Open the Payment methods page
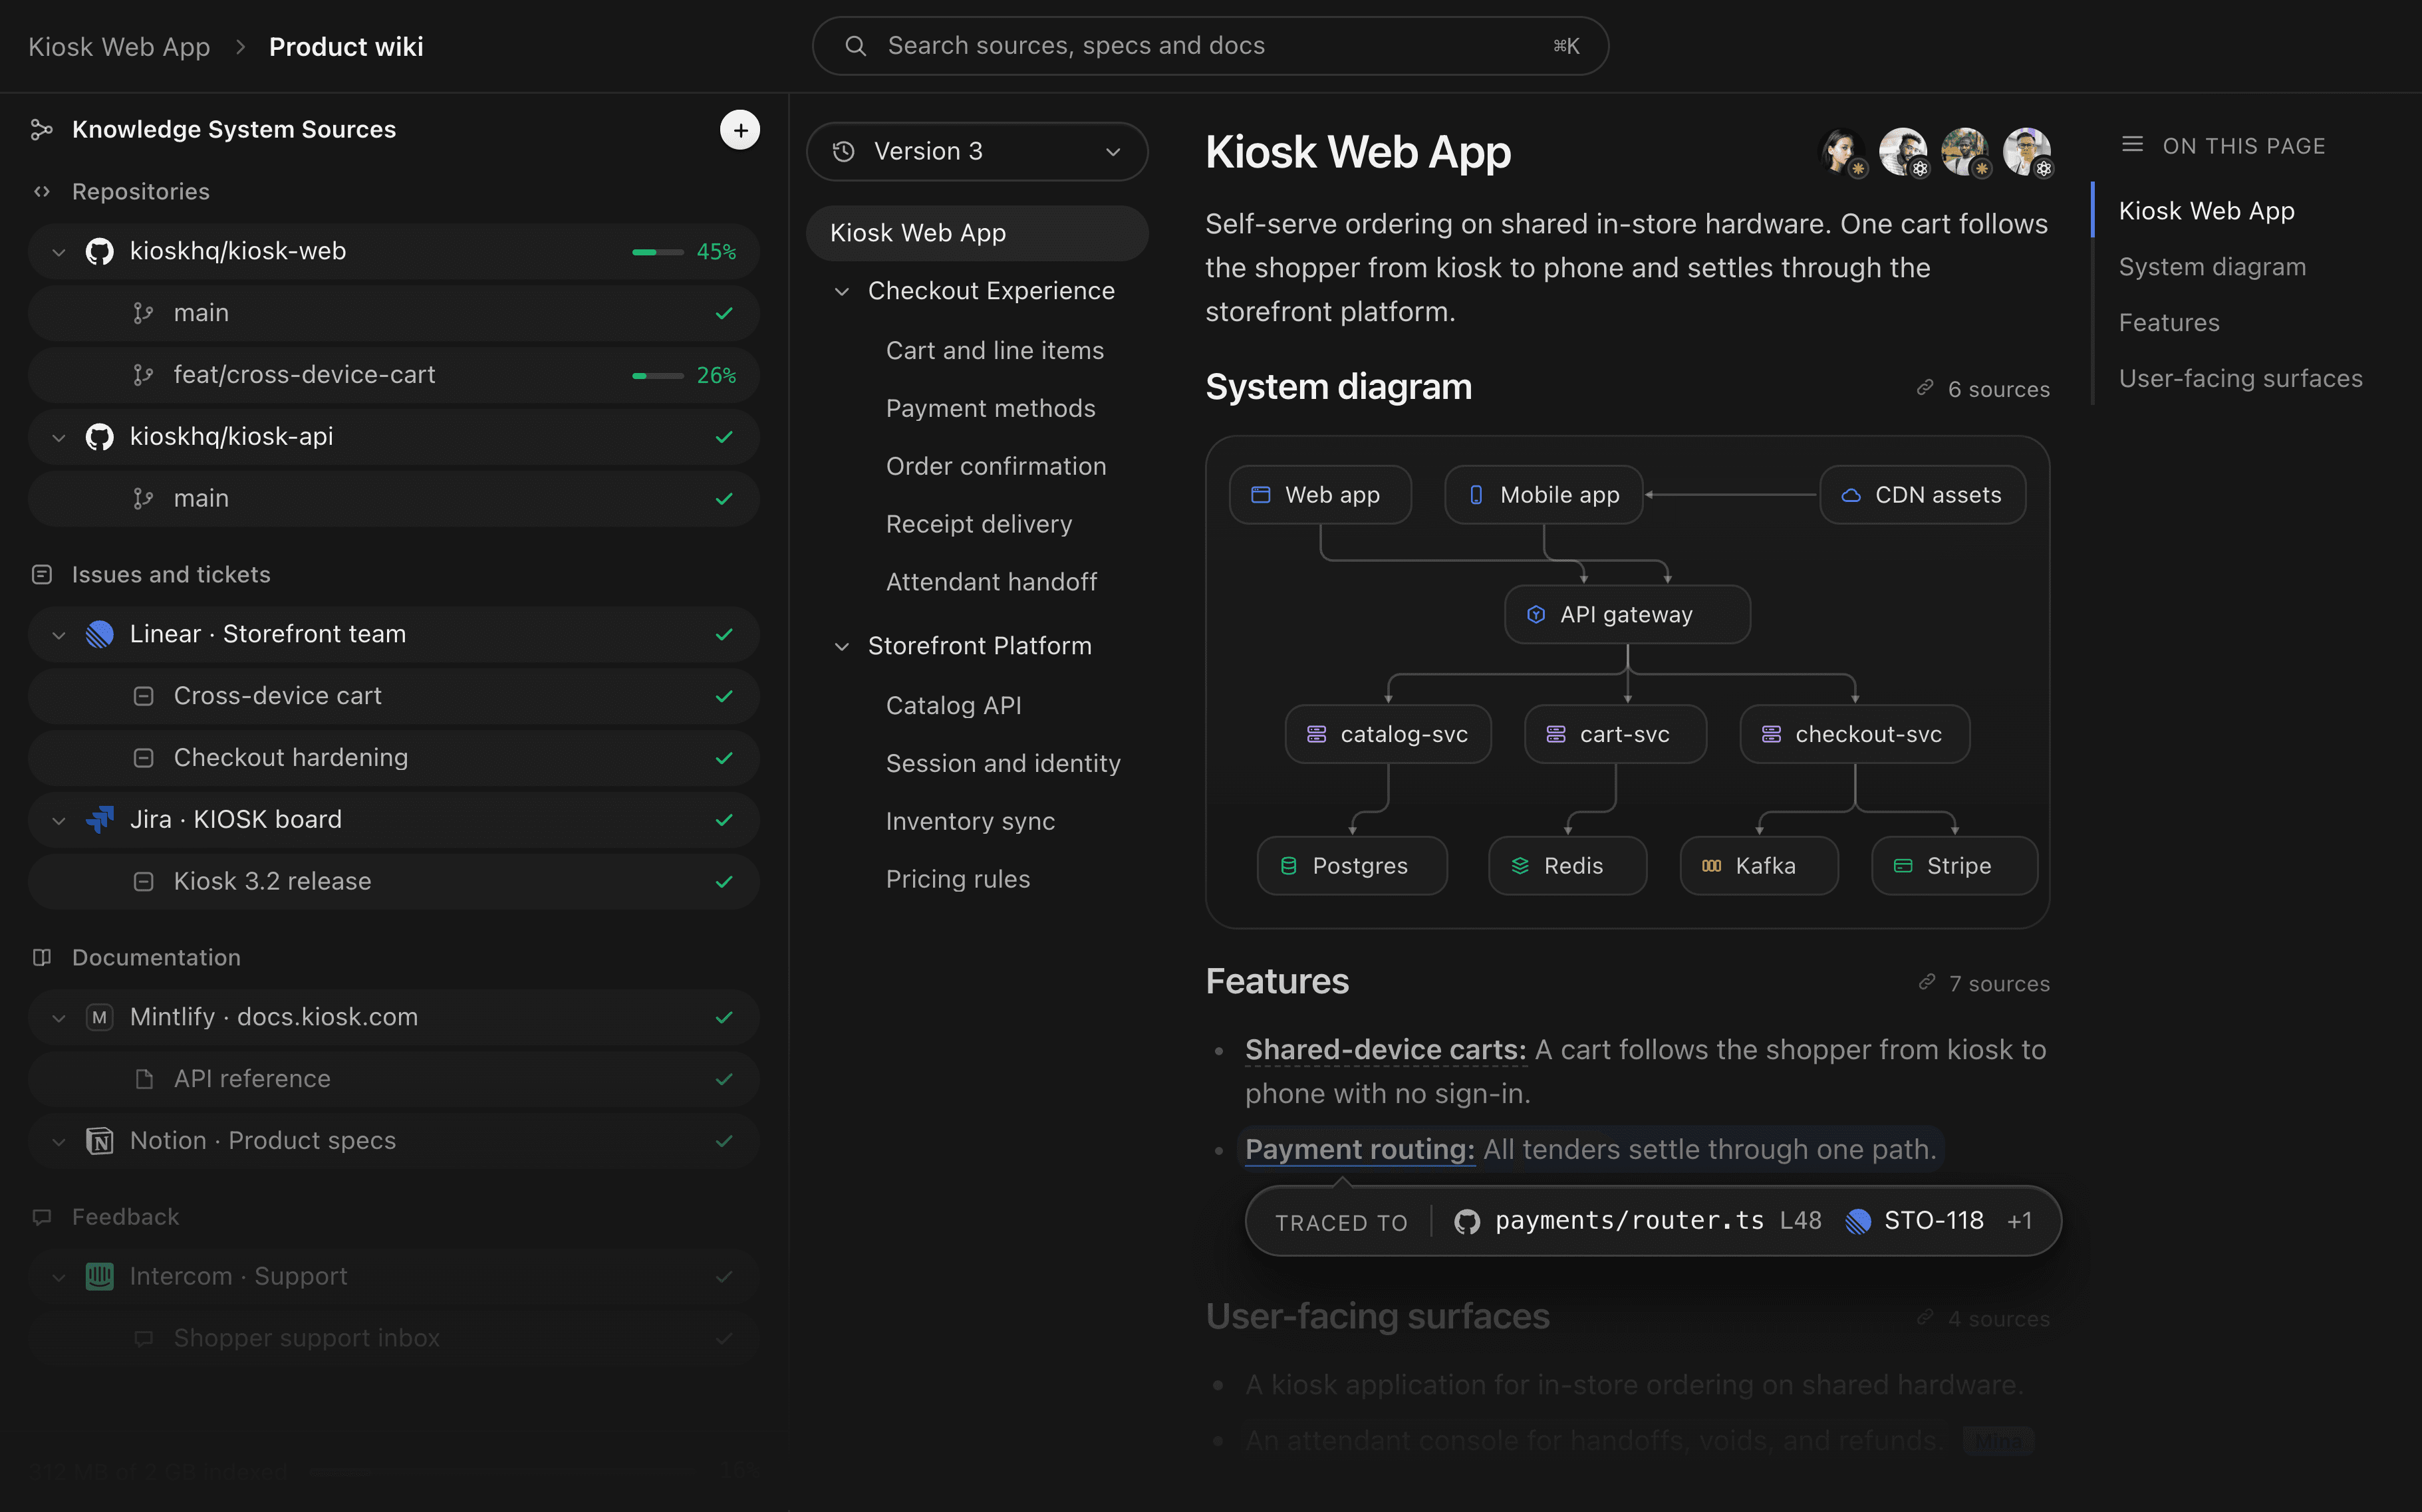 (990, 408)
